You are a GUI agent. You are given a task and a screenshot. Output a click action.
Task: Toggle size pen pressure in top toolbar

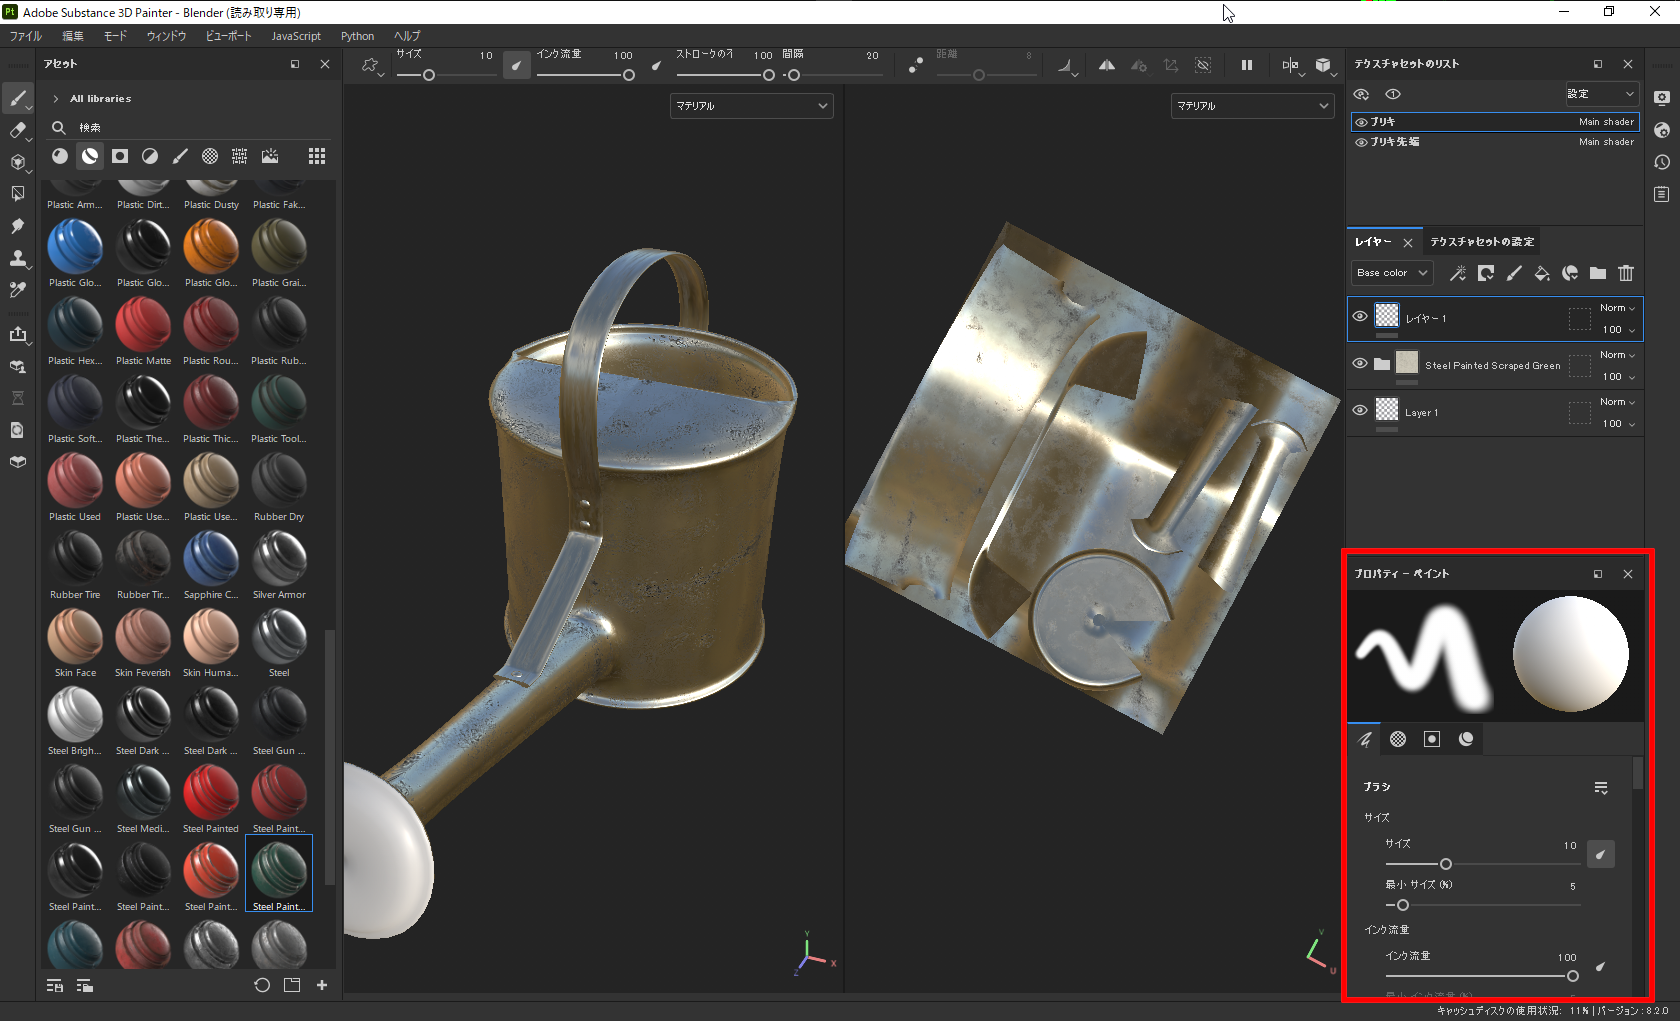click(x=517, y=66)
